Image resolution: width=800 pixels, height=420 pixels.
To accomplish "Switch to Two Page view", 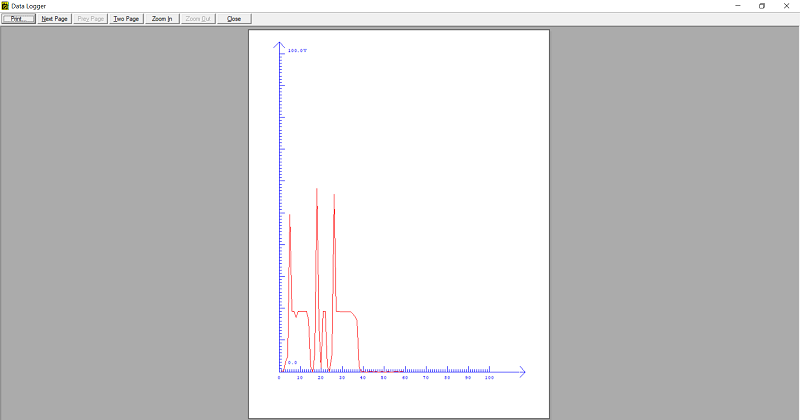I will point(126,19).
